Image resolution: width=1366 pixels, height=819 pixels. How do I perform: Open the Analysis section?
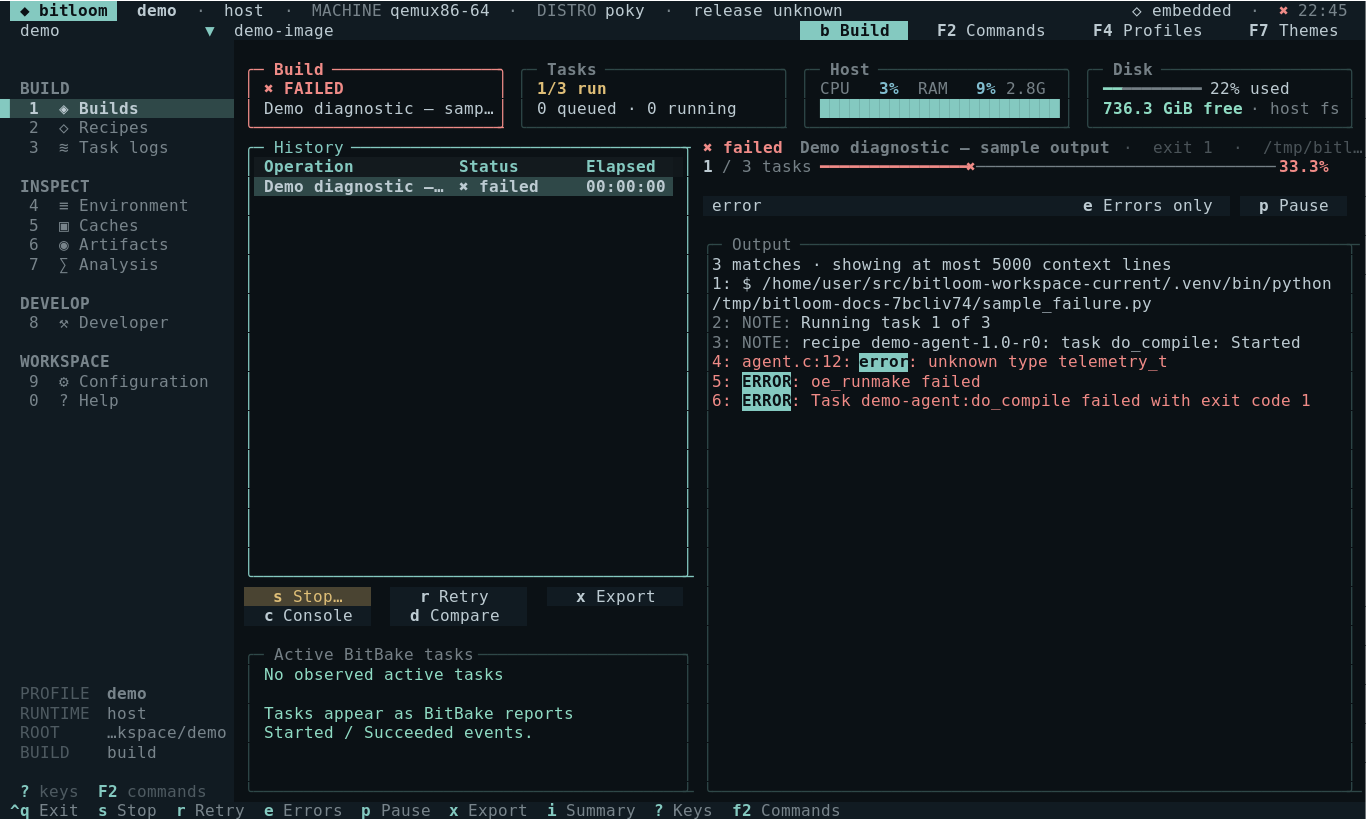coord(117,264)
